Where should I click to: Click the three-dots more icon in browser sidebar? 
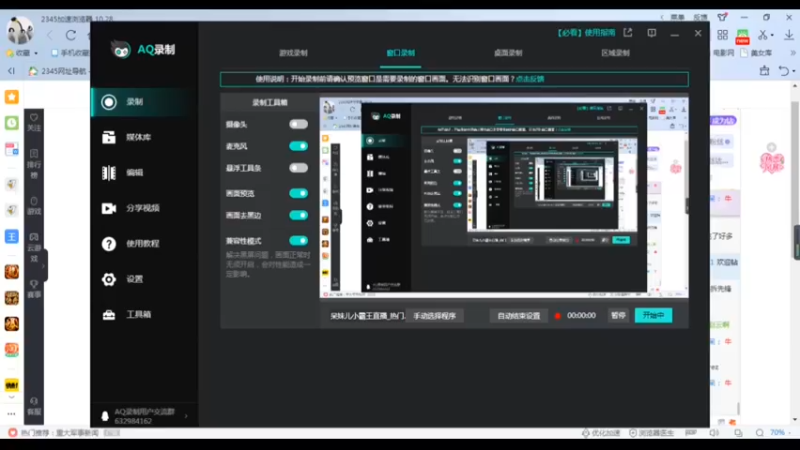point(11,414)
